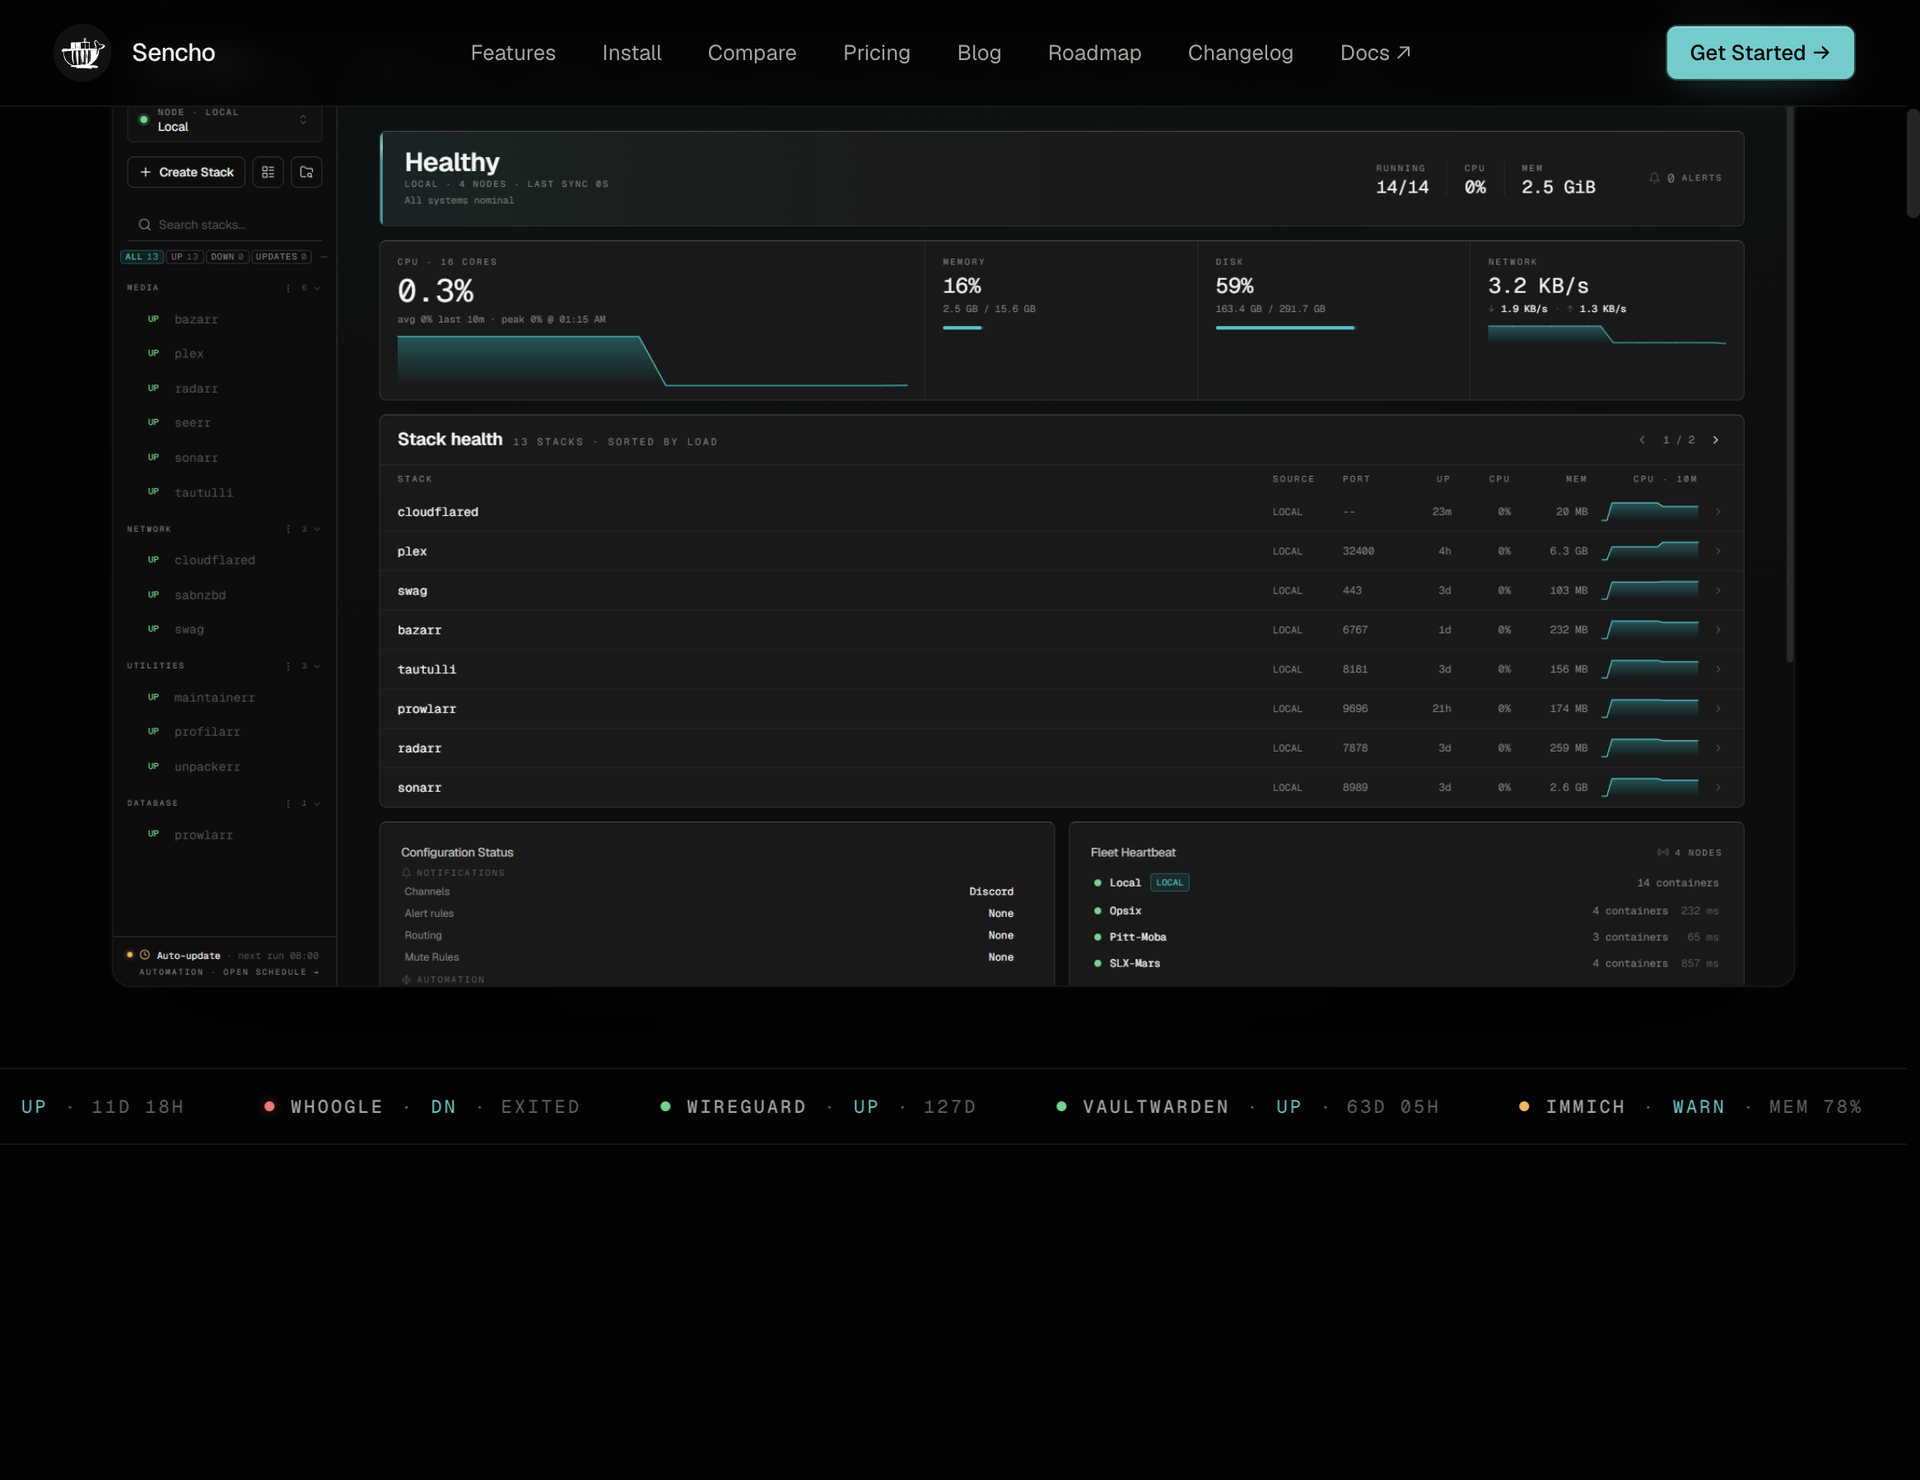Click the arrow at end of radarr row
This screenshot has width=1920, height=1480.
click(x=1718, y=748)
